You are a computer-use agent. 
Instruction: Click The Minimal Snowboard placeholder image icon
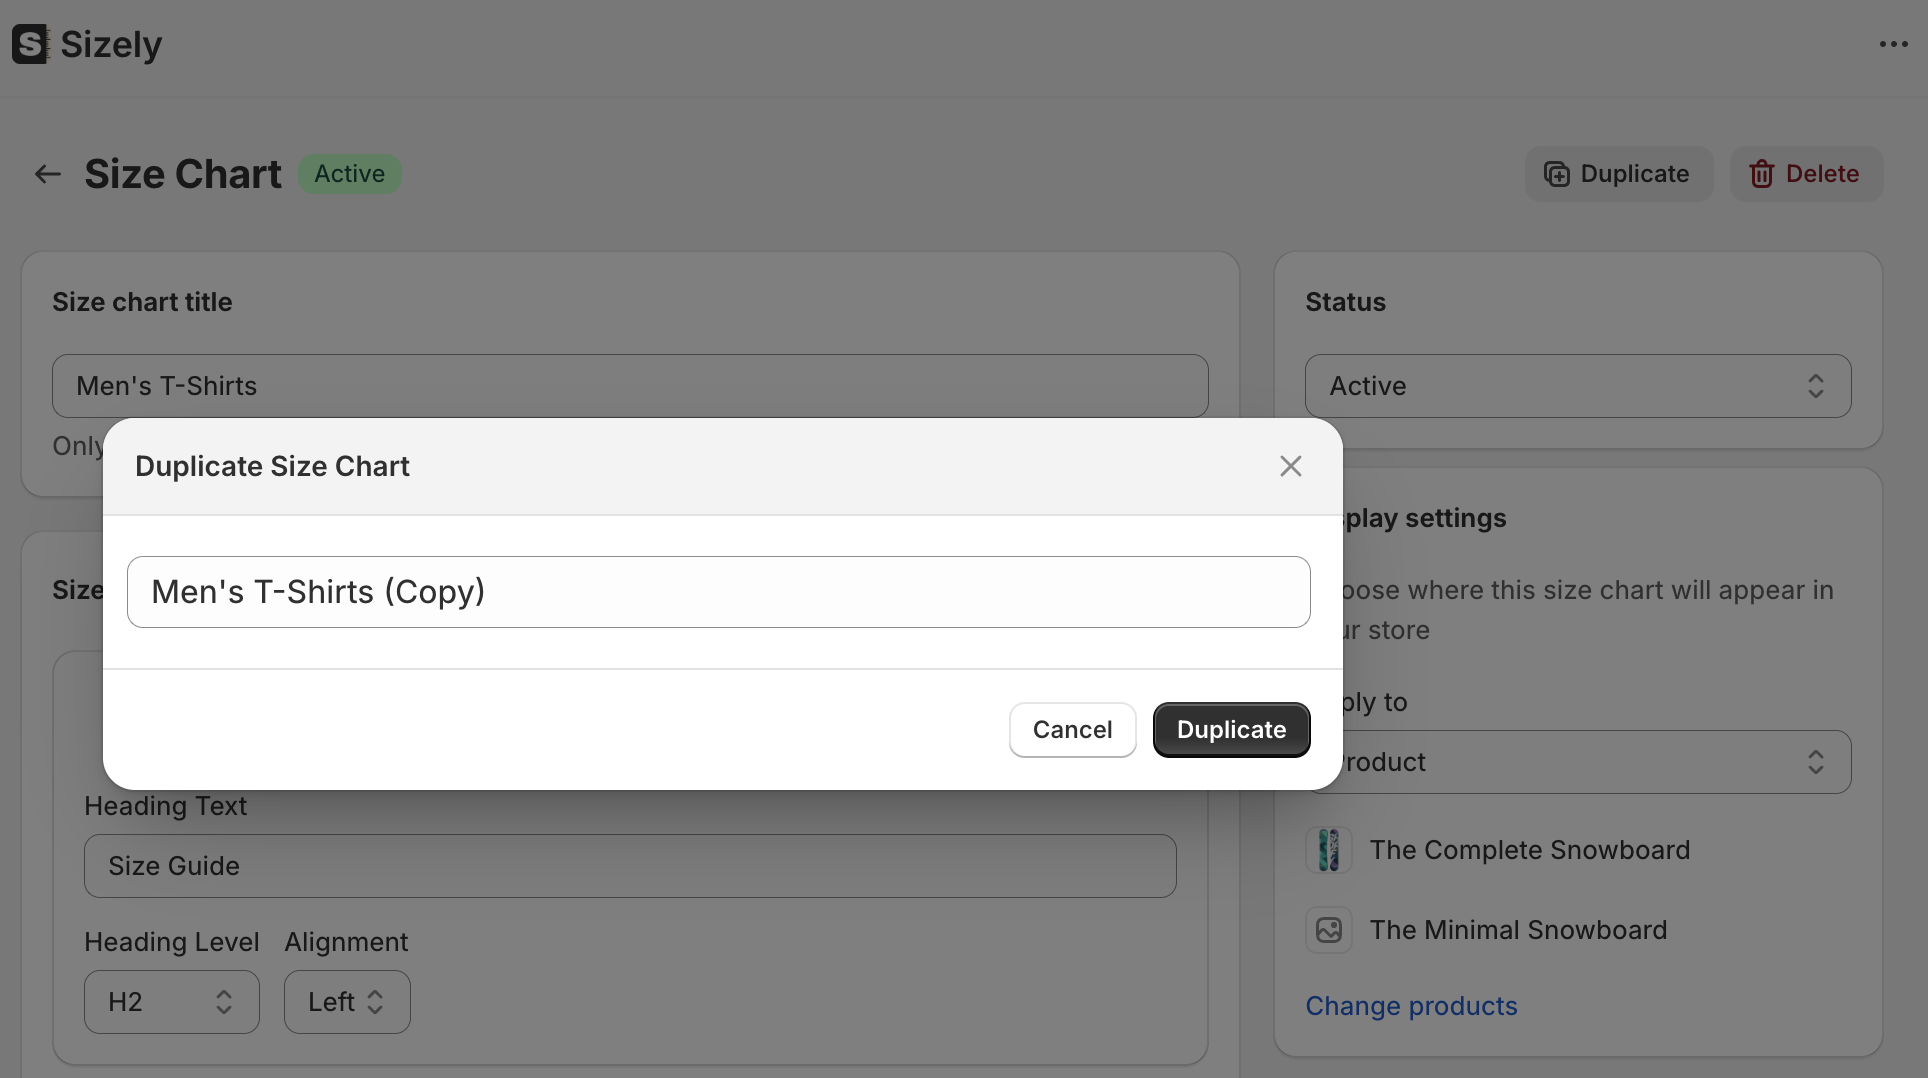(x=1329, y=930)
